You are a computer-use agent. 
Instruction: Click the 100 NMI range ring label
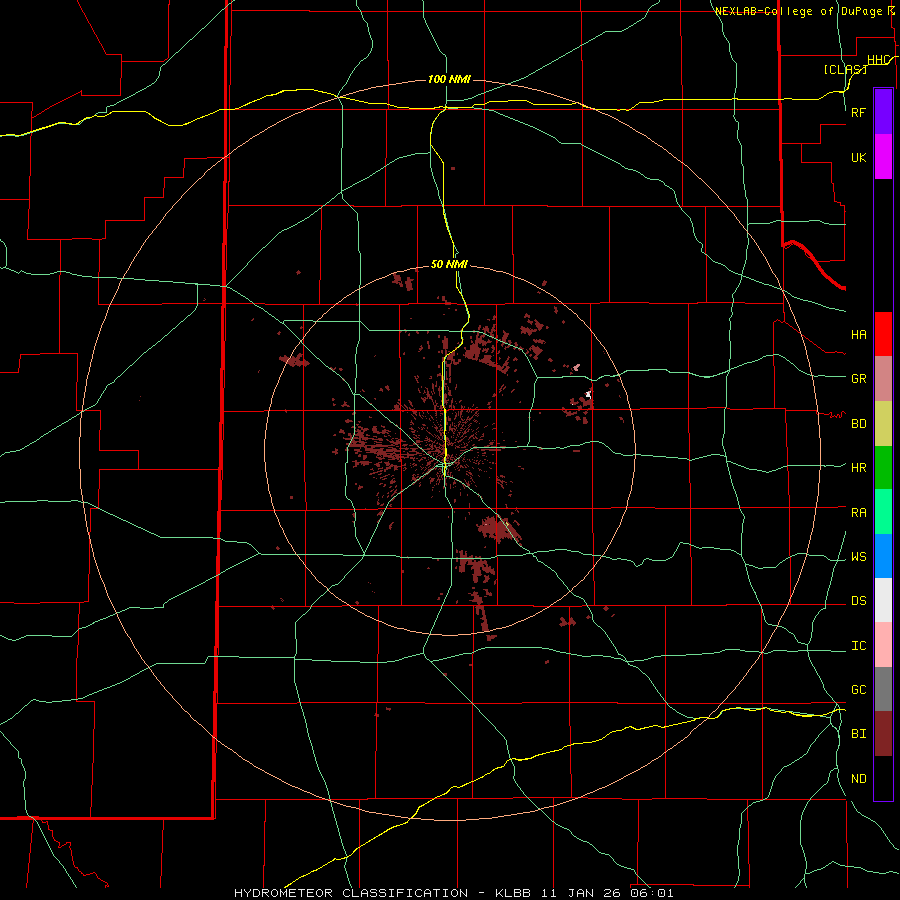(449, 79)
